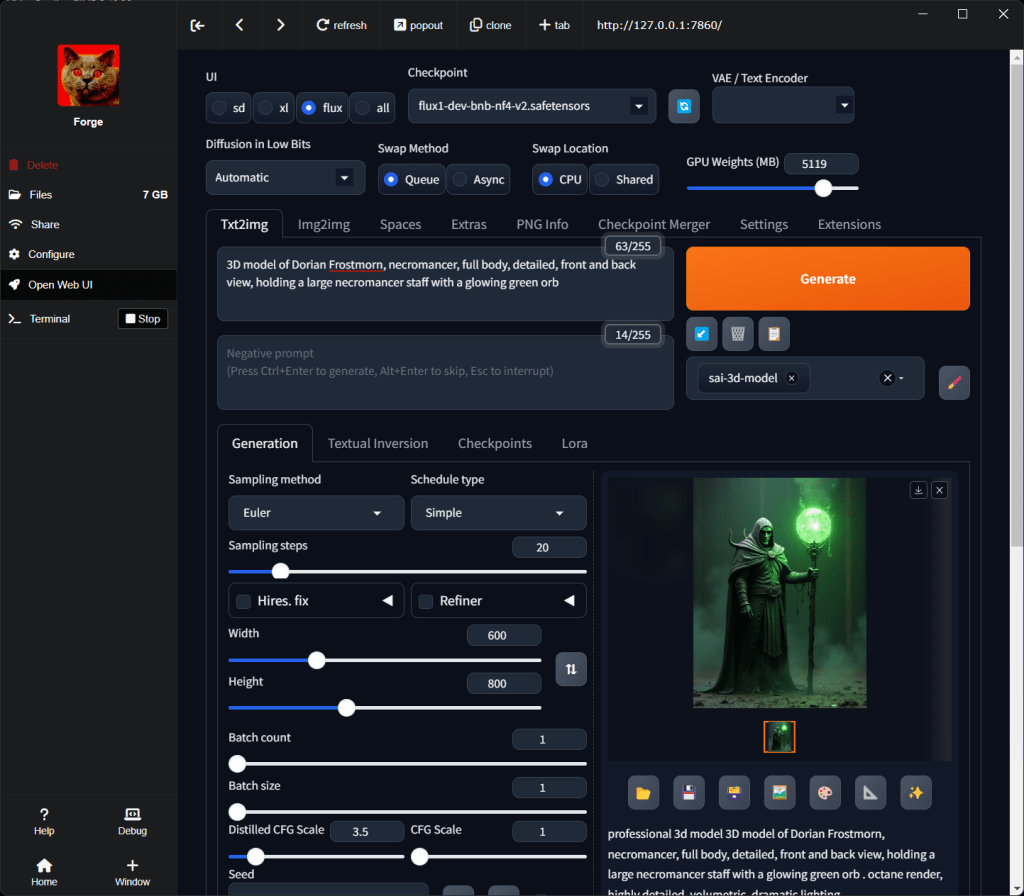Switch to the Img2img tab
The image size is (1024, 896).
[324, 224]
